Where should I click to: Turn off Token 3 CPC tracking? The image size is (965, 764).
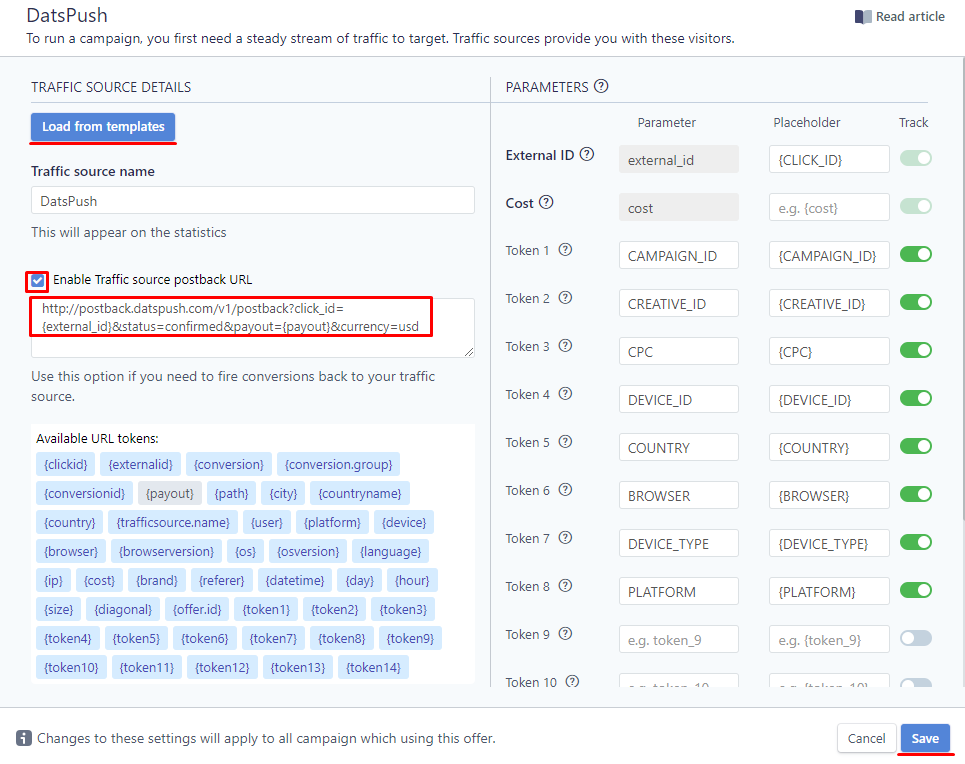(x=915, y=350)
